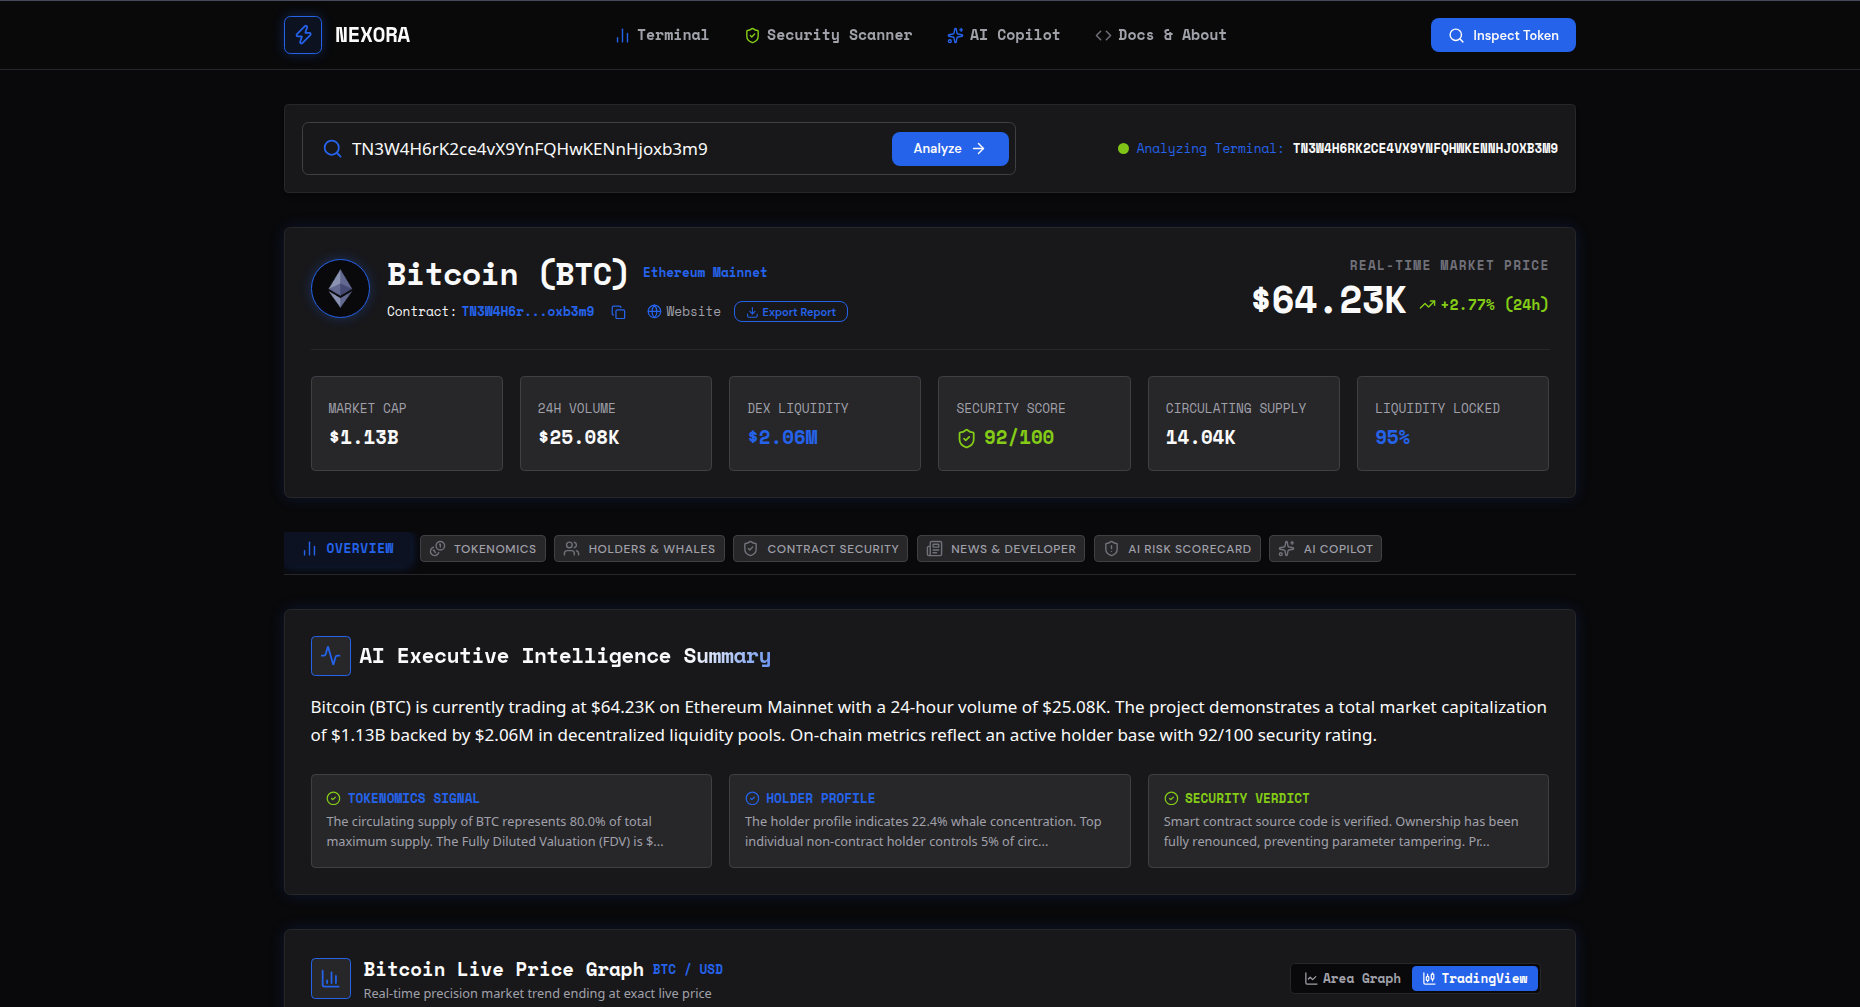The width and height of the screenshot is (1860, 1007).
Task: Click the search magnifier icon in address field
Action: click(x=332, y=149)
